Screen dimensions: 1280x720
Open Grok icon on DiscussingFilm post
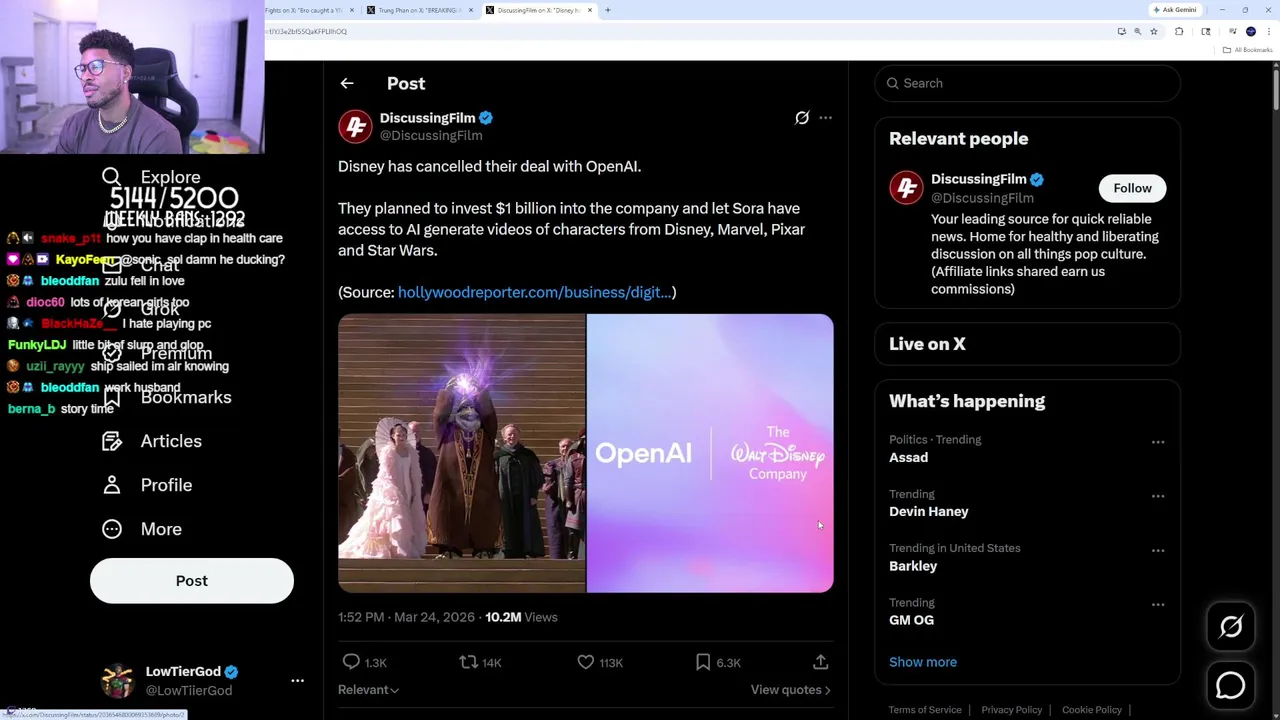point(802,118)
